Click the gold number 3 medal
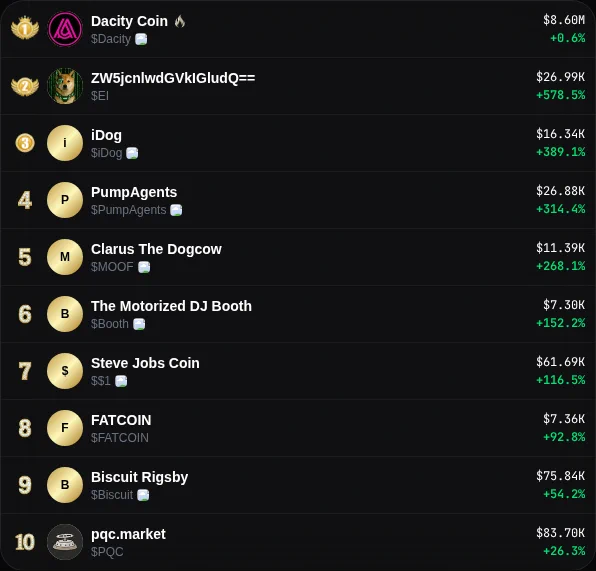The image size is (596, 571). tap(25, 143)
